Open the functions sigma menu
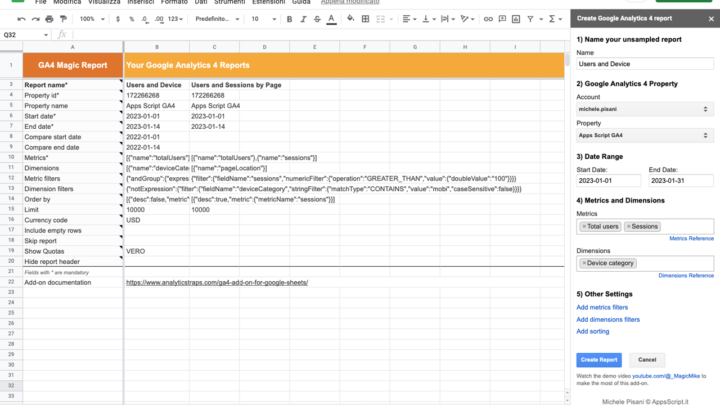The height and width of the screenshot is (405, 720). (555, 19)
